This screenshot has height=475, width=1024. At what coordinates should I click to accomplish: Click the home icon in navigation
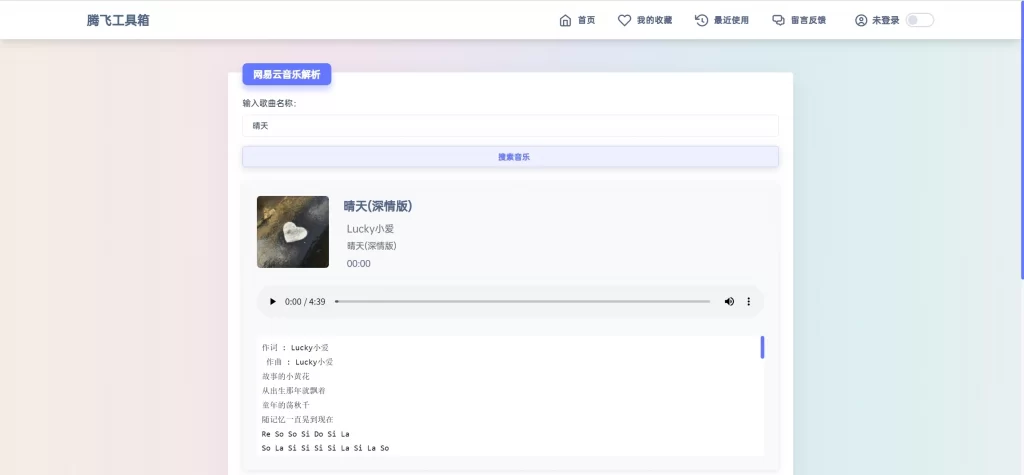[x=565, y=20]
